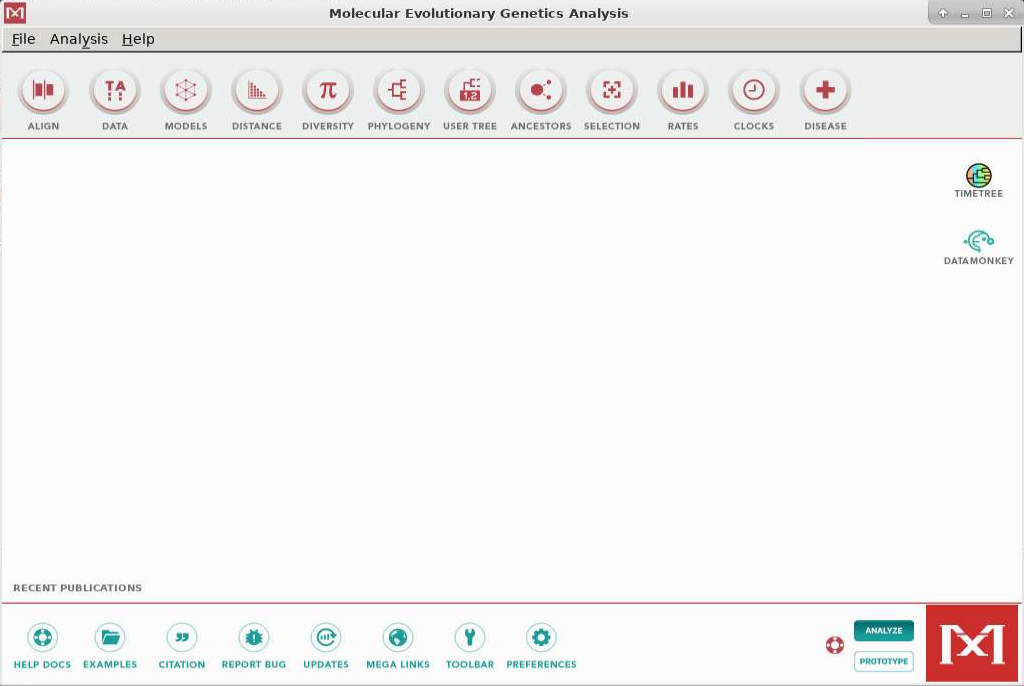The width and height of the screenshot is (1024, 686).
Task: Select the DISTANCE analysis icon
Action: tap(256, 90)
